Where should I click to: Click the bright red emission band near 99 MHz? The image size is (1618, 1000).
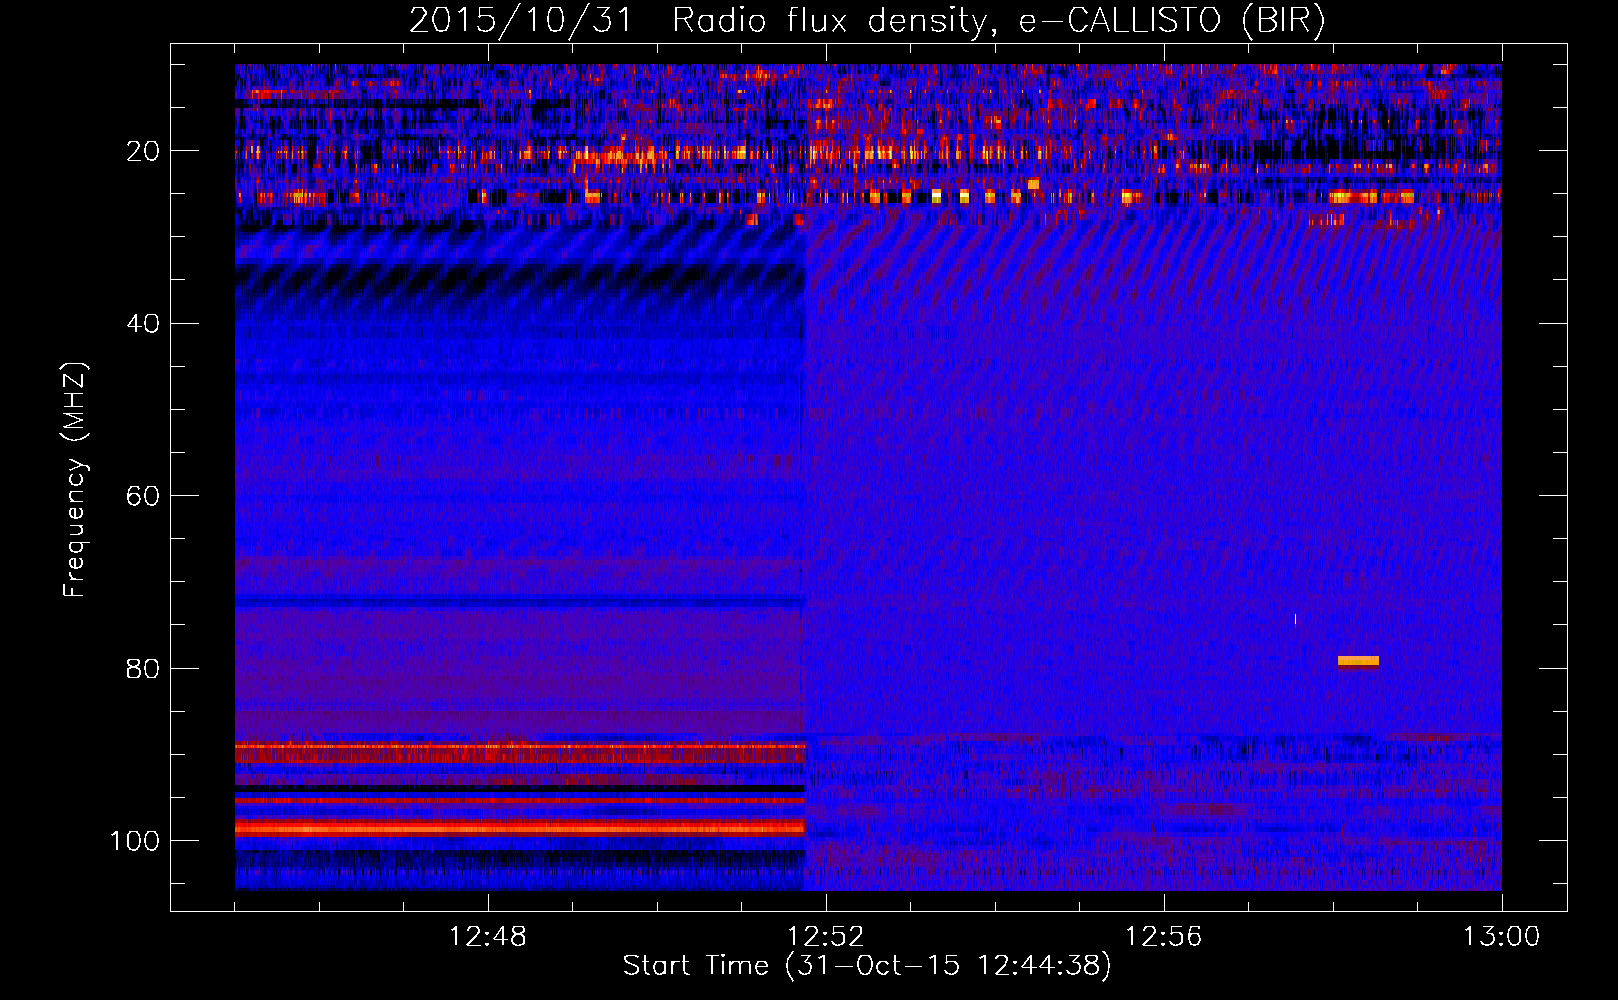pos(520,828)
